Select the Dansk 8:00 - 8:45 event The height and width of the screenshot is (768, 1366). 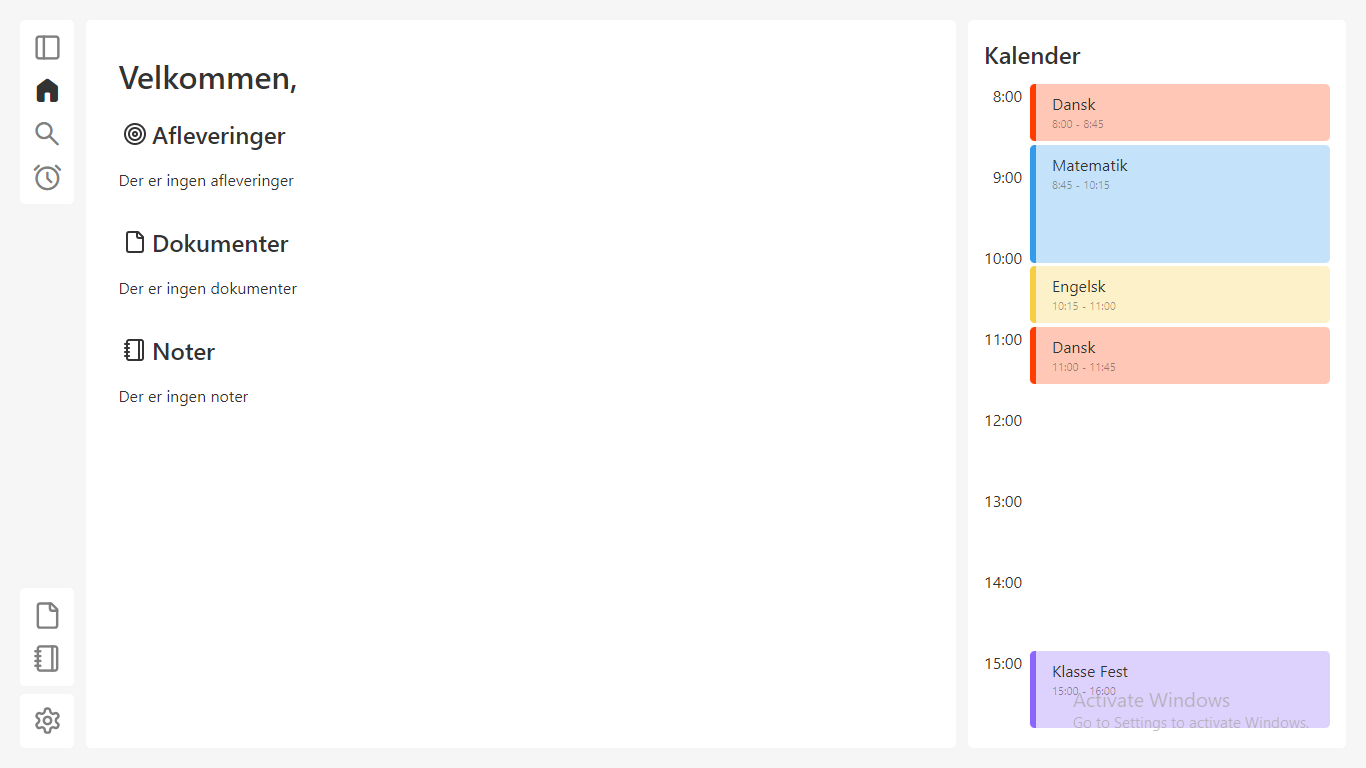[1180, 112]
